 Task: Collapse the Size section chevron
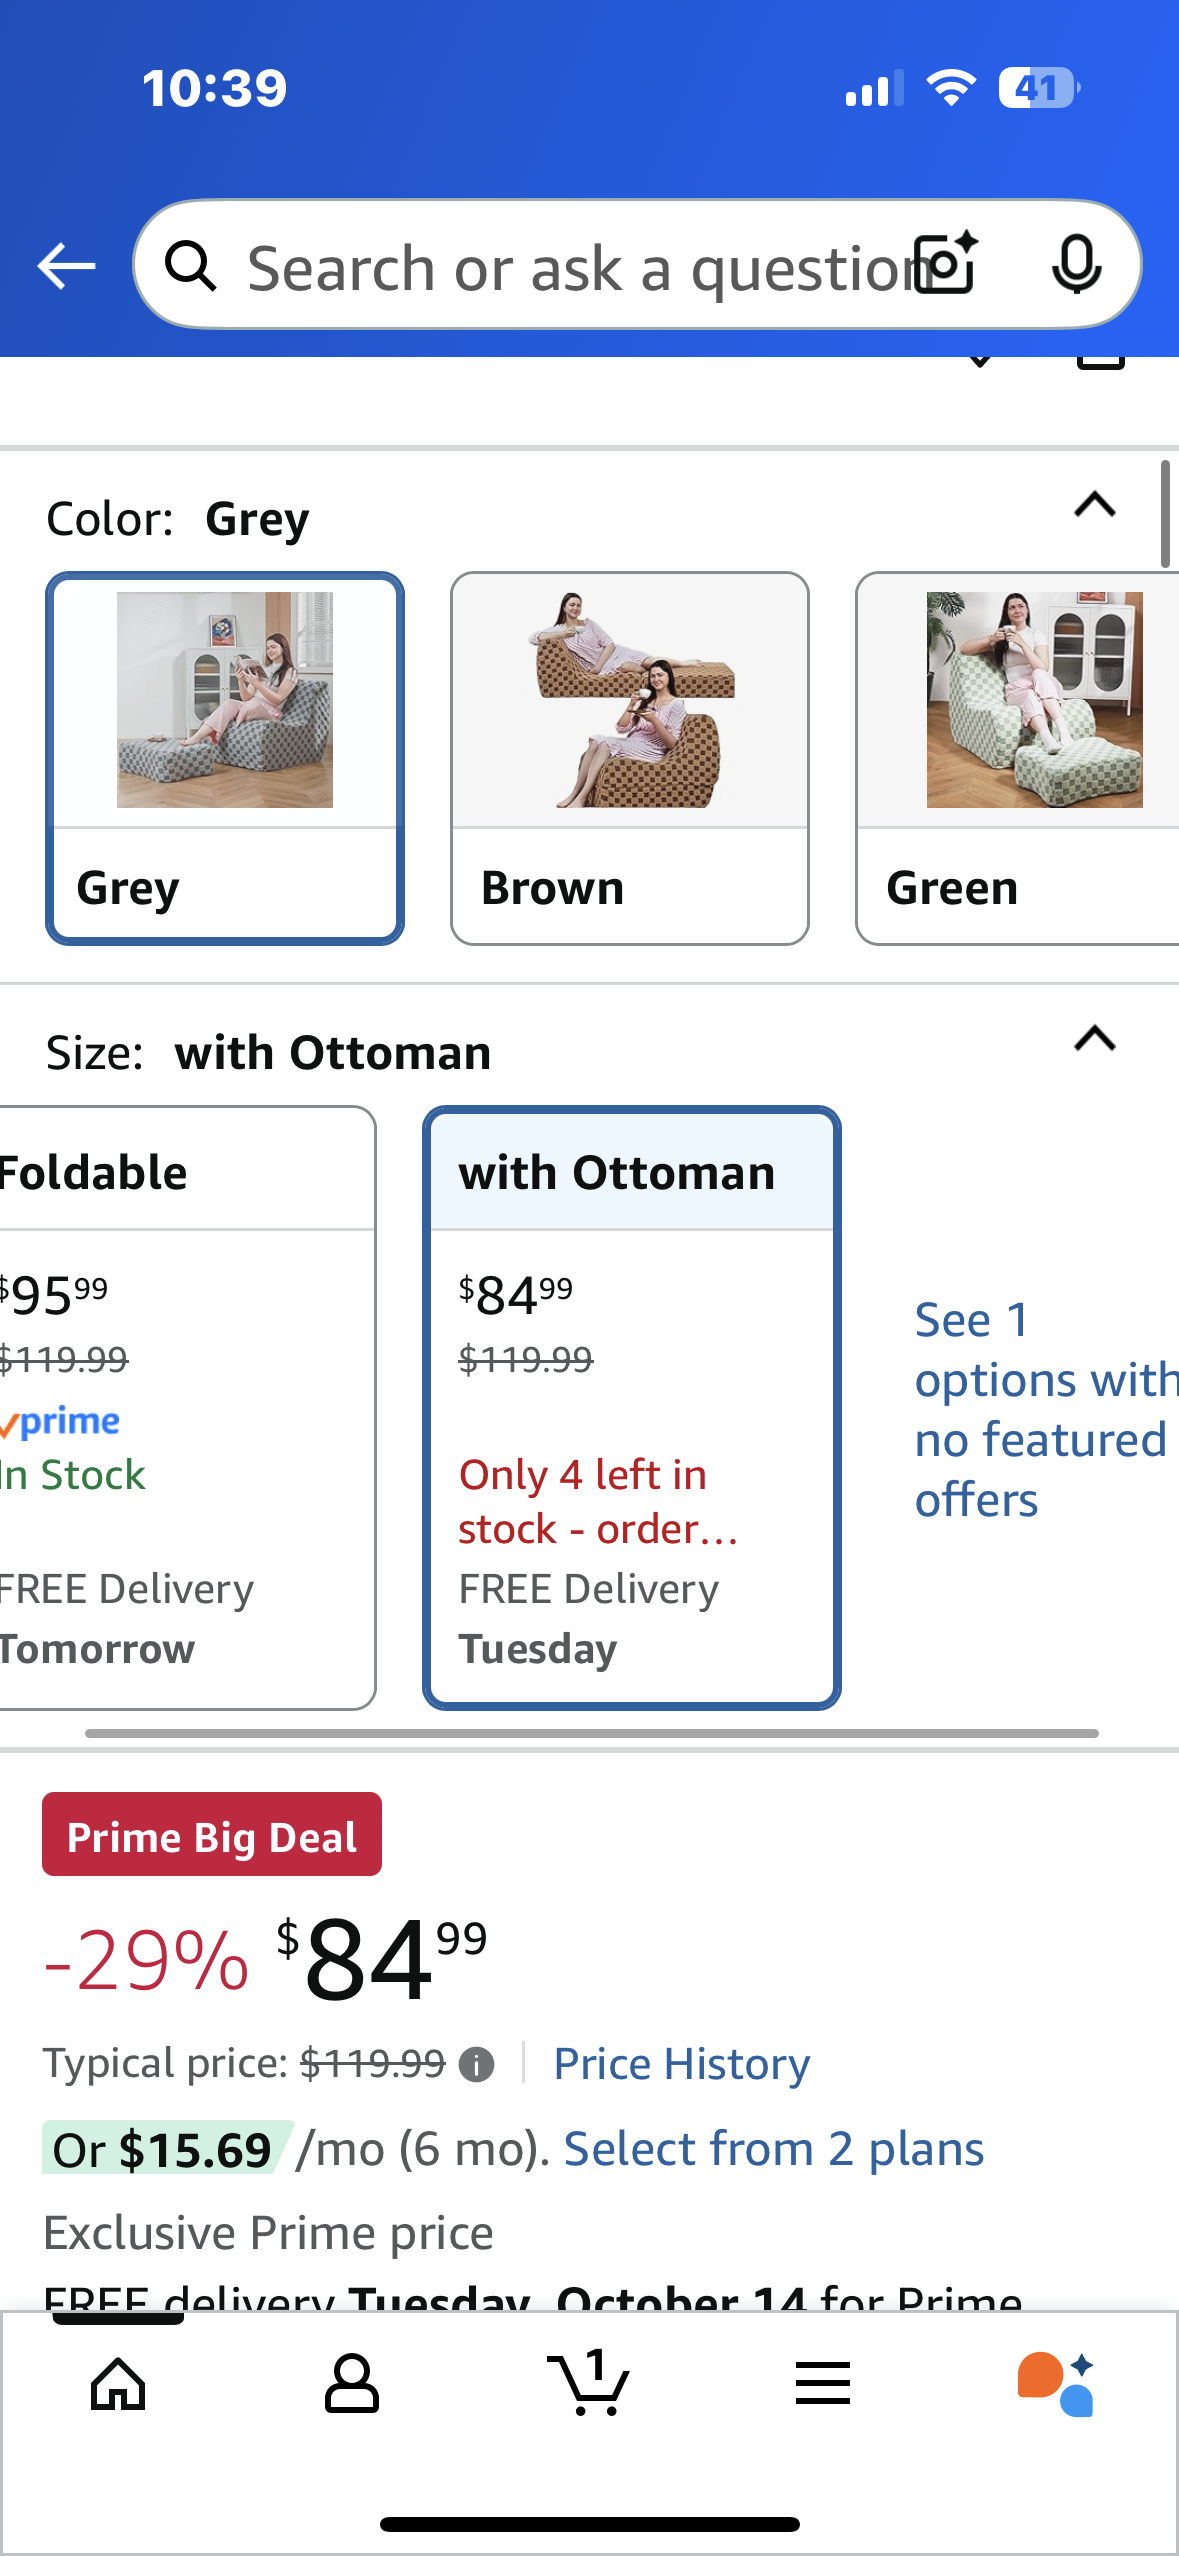(x=1095, y=1040)
